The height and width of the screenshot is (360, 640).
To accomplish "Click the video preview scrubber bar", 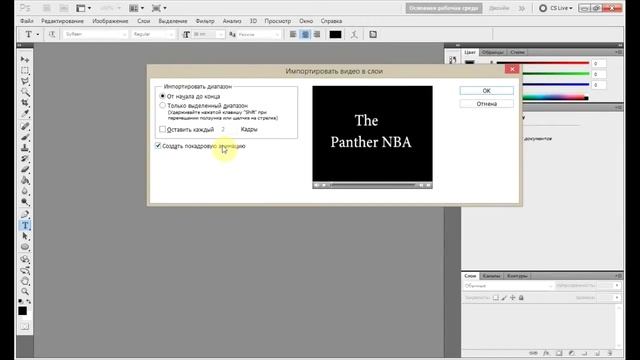I will (x=372, y=185).
